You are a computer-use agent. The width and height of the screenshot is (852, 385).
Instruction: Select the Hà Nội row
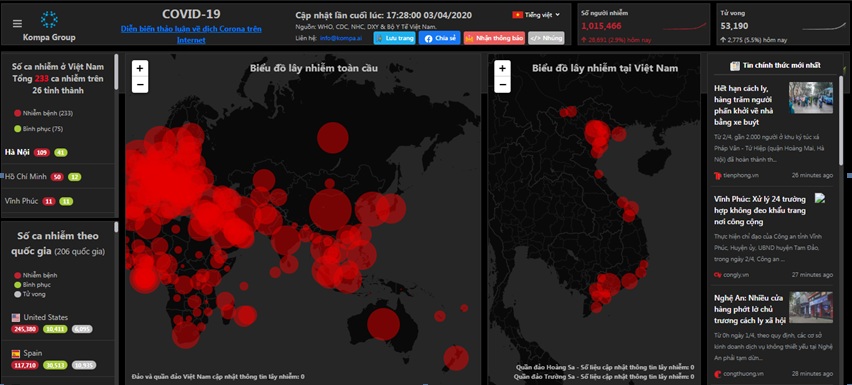(x=58, y=153)
